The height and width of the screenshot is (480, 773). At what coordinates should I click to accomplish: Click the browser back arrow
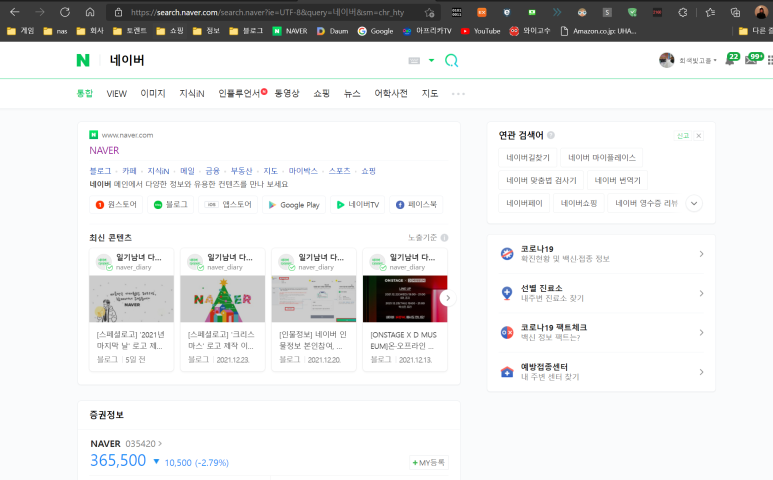click(15, 12)
